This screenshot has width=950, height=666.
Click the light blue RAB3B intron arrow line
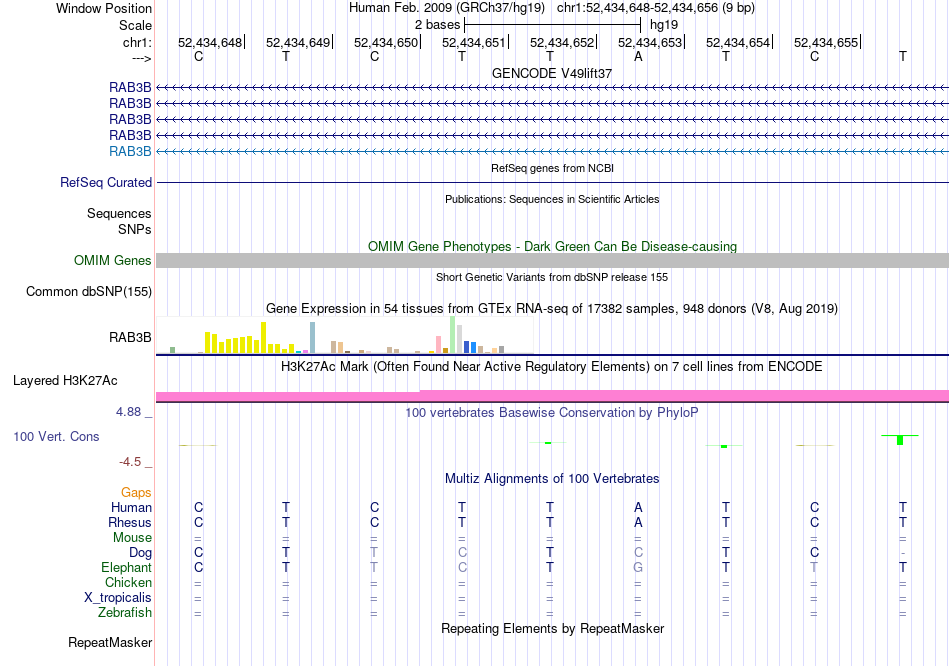(x=552, y=152)
